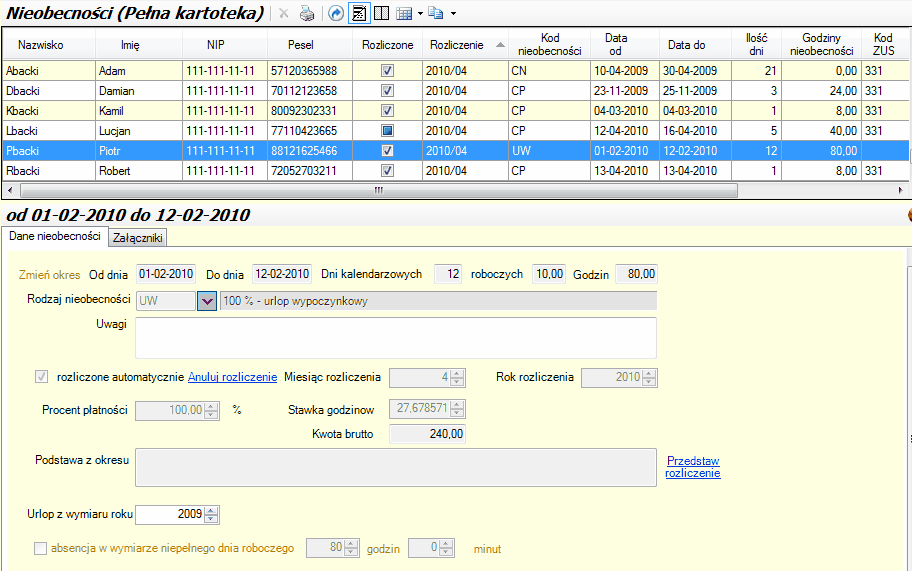The image size is (912, 571).
Task: Toggle Rozliczone checkbox for Abacki Adam
Action: 387,71
